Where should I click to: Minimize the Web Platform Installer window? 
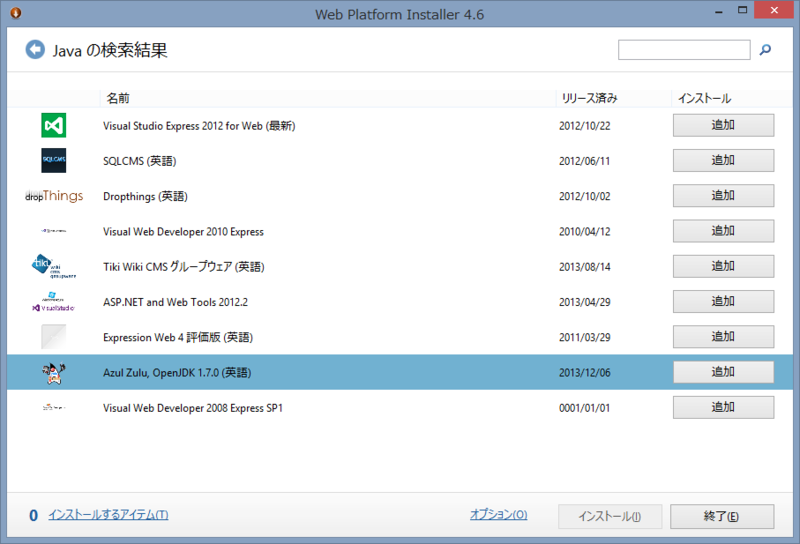tap(719, 11)
